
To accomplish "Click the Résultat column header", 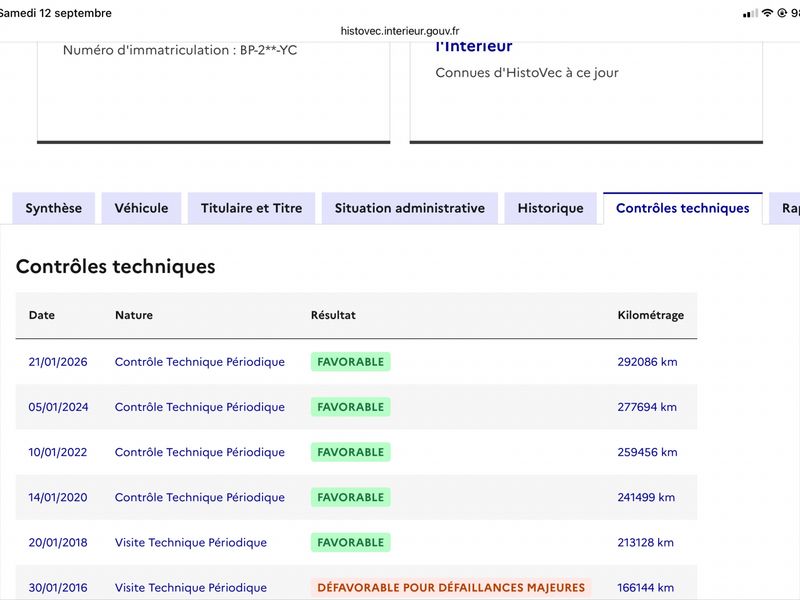I will pos(333,315).
